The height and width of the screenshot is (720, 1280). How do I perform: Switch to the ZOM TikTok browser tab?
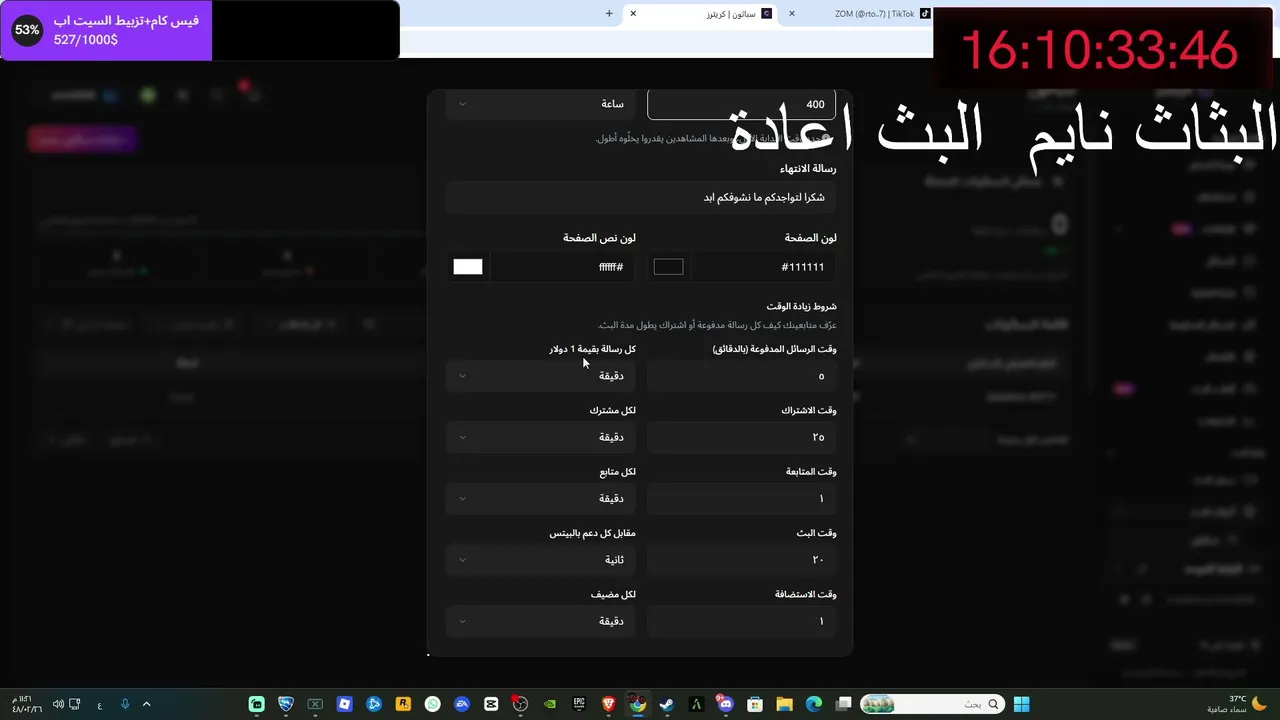pos(862,14)
